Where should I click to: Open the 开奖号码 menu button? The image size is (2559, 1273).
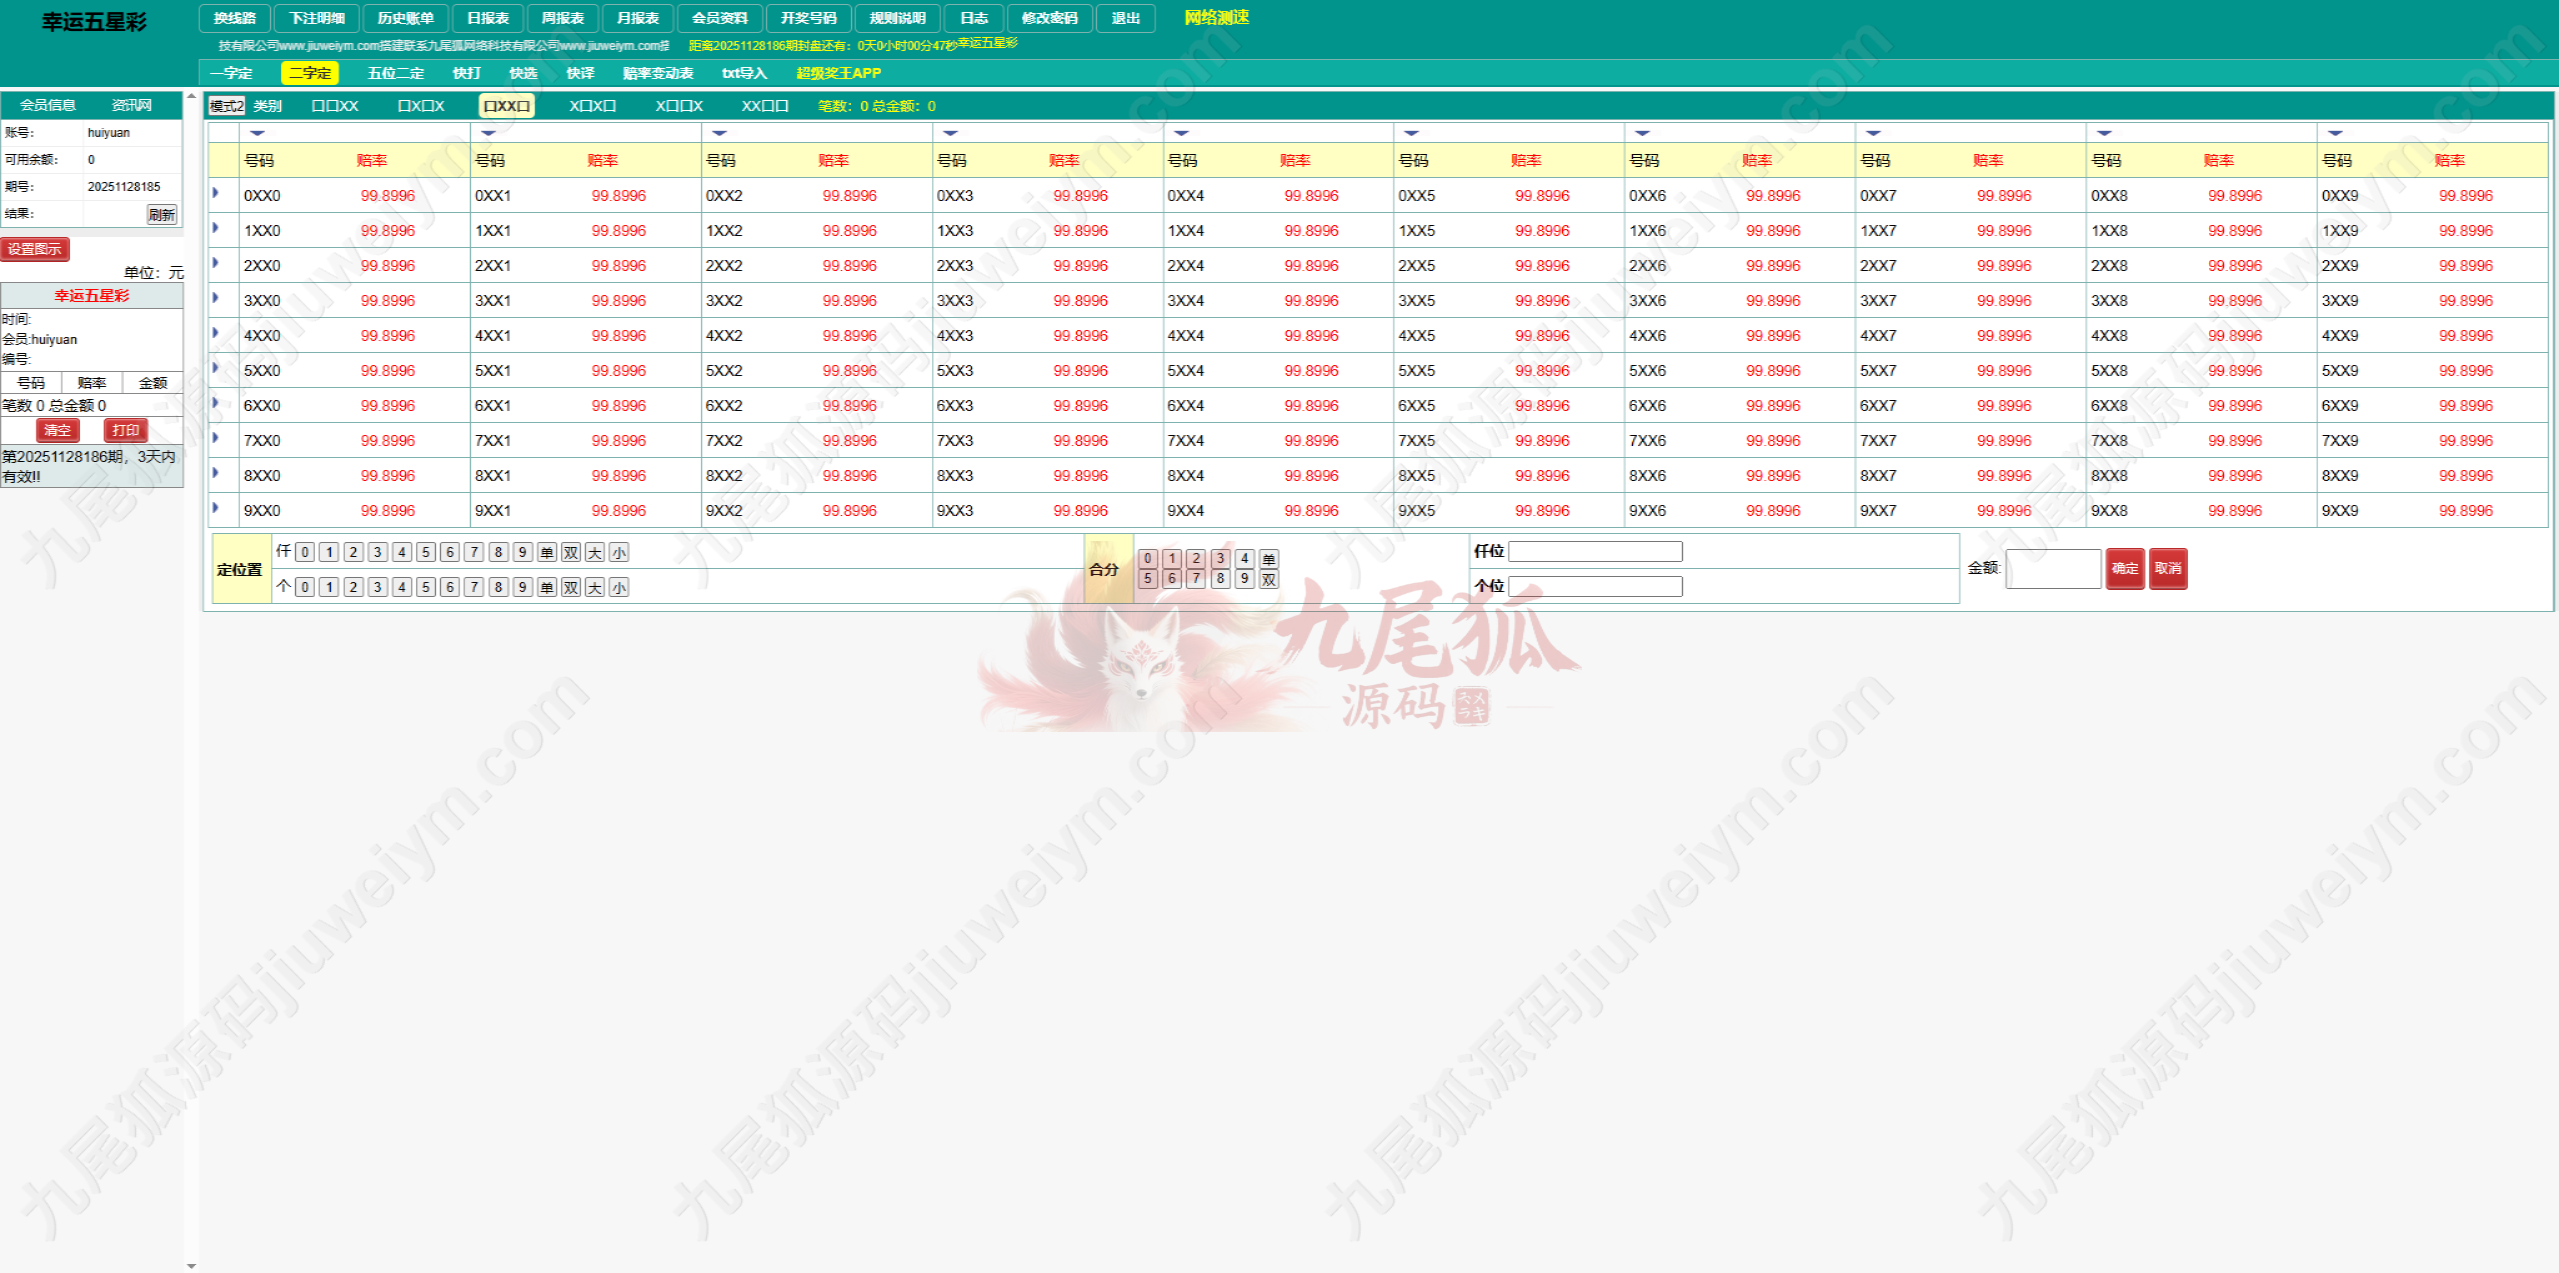(808, 18)
